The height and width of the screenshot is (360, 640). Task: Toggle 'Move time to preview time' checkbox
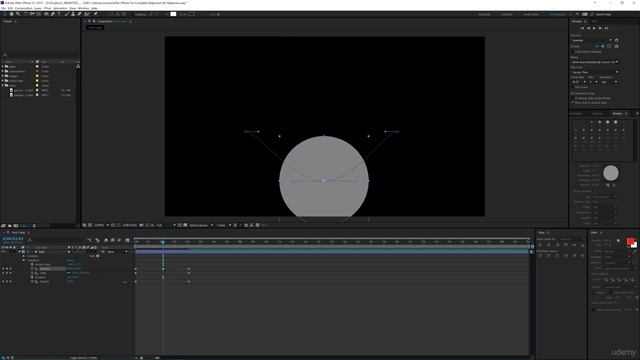(572, 103)
